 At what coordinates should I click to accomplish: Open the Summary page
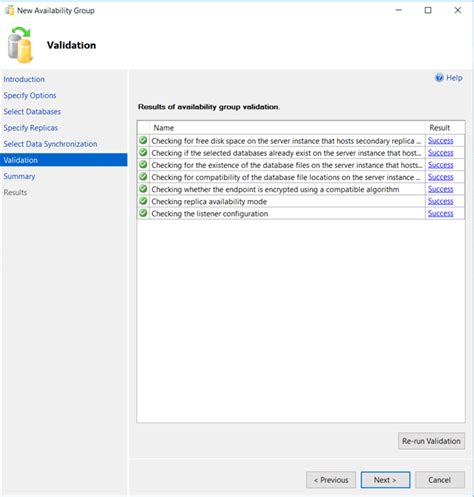pos(19,176)
